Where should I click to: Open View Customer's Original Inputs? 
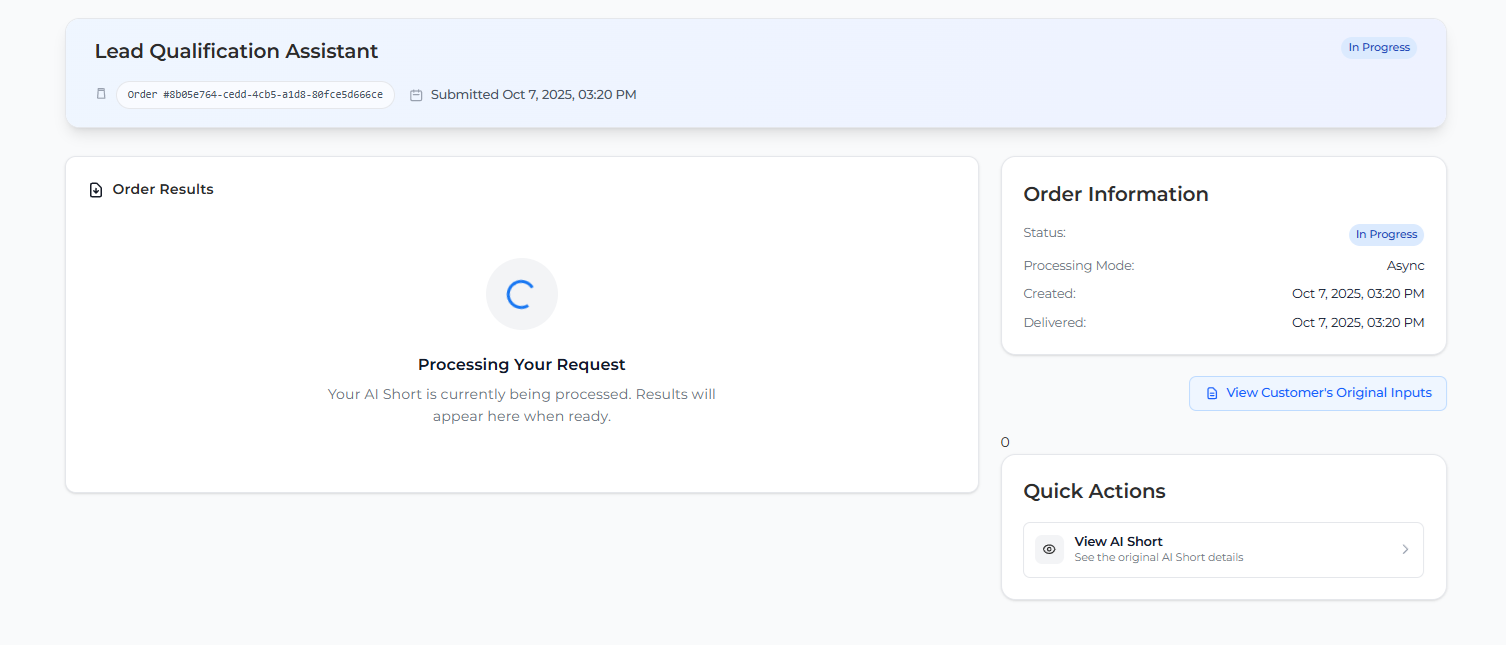pyautogui.click(x=1317, y=393)
